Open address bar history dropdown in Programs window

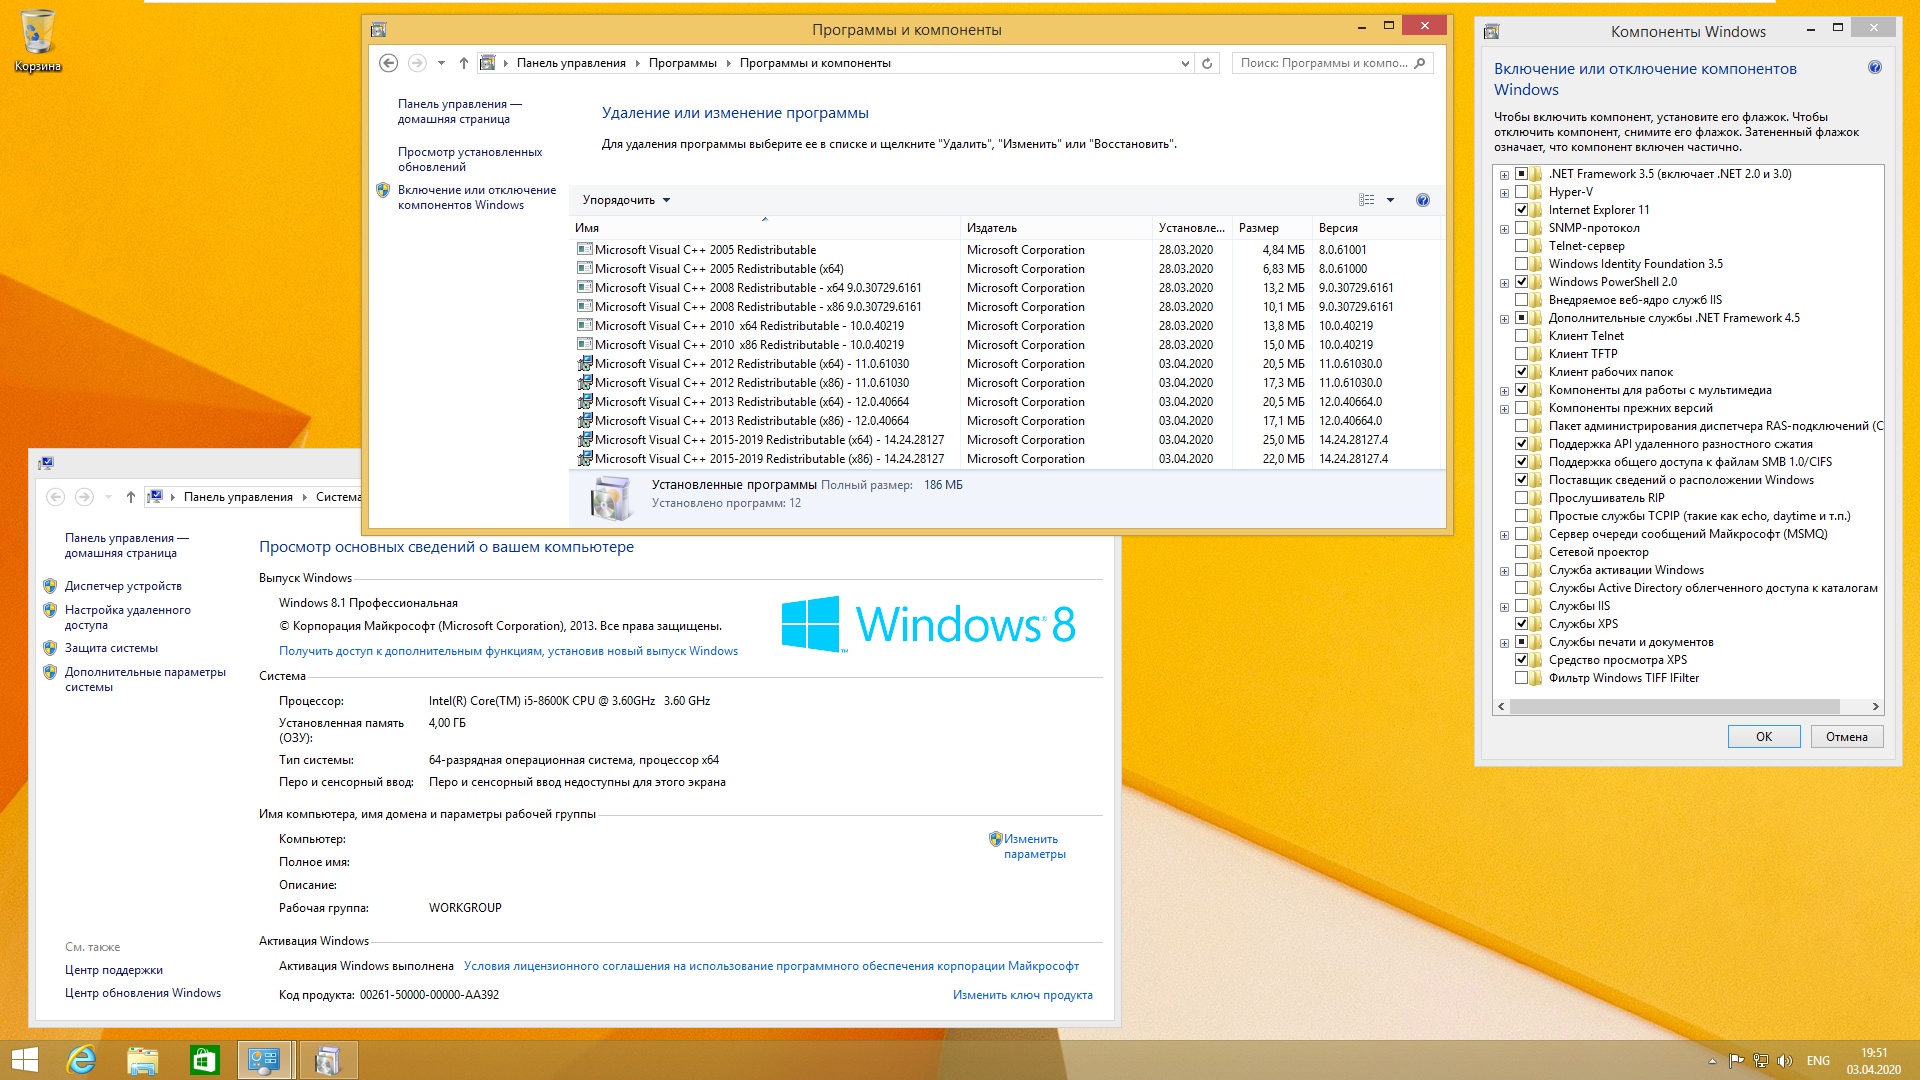(x=1185, y=63)
